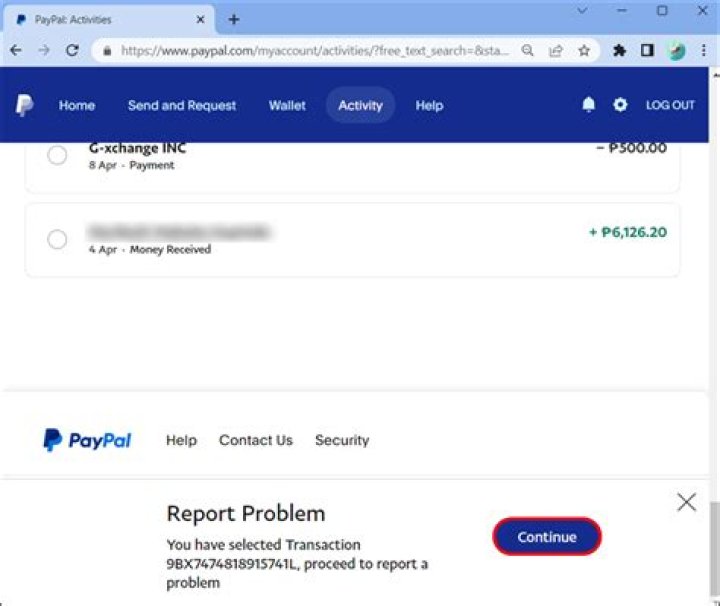Viewport: 720px width, 606px height.
Task: Go to the Wallet tab
Action: pos(287,105)
